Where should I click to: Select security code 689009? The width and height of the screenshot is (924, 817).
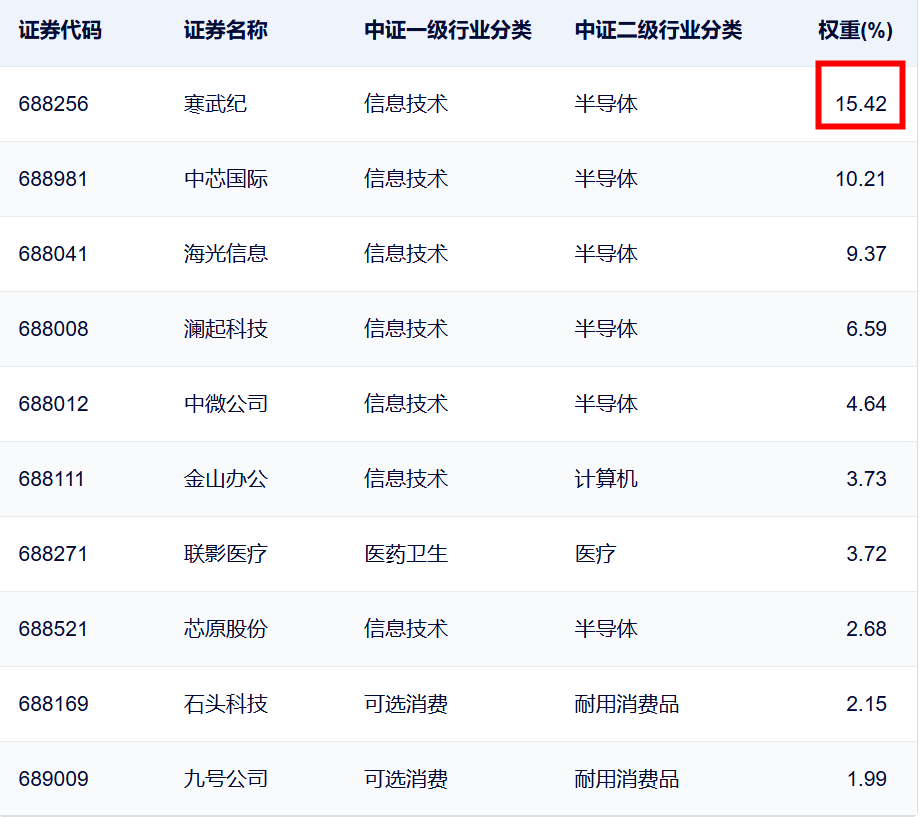[x=53, y=779]
